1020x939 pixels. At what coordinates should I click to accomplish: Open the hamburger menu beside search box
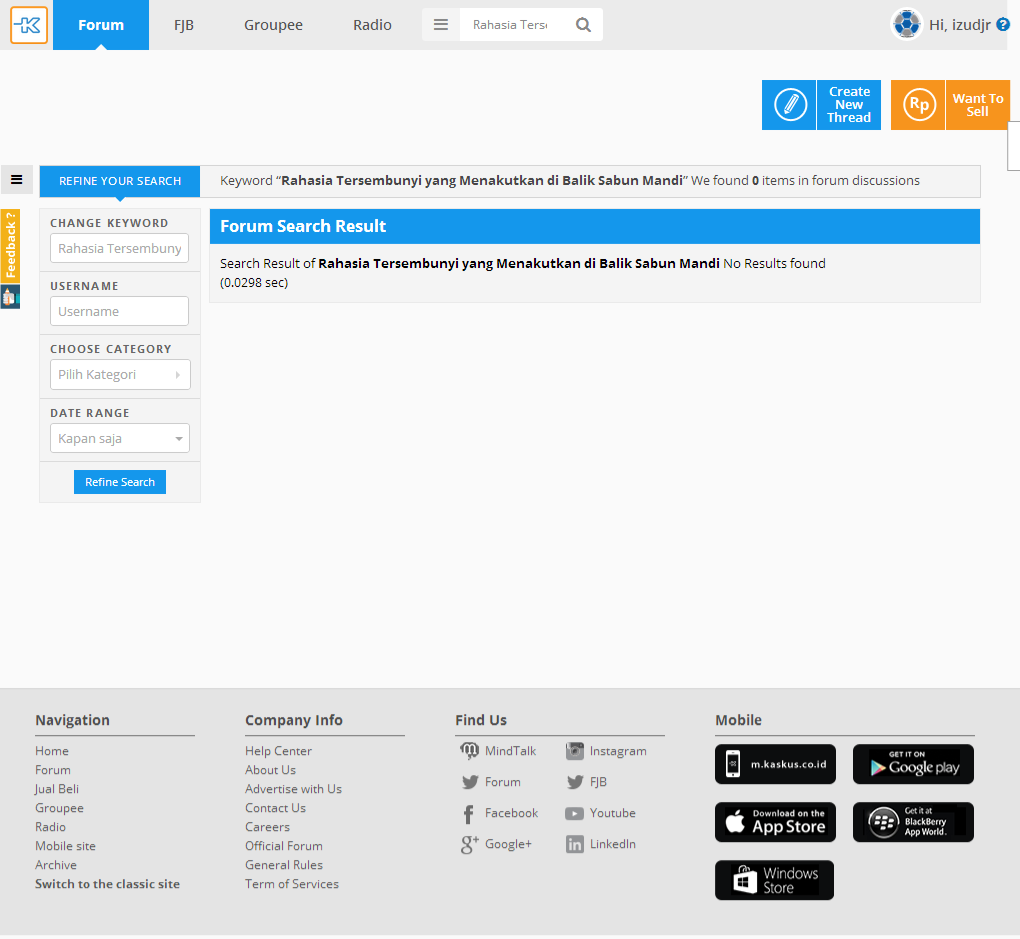coord(441,25)
